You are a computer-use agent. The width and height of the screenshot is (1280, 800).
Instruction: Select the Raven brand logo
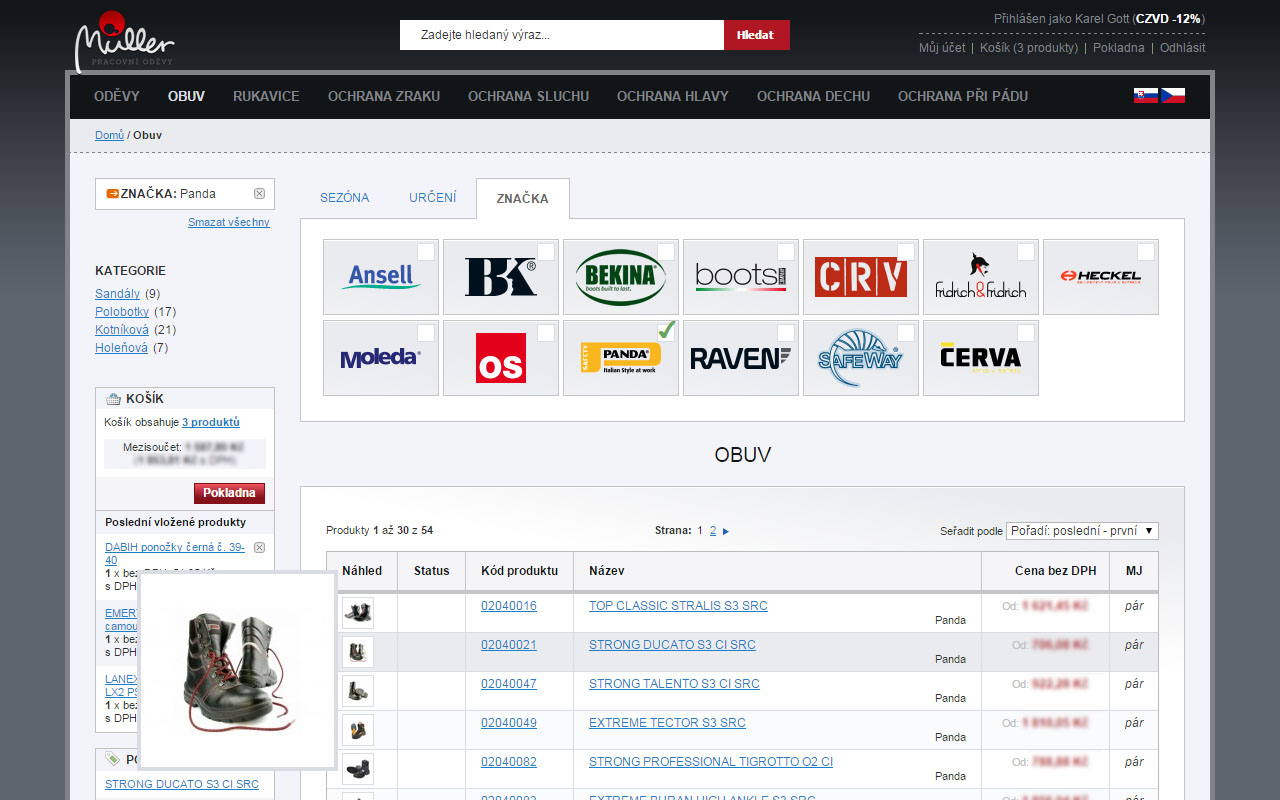tap(741, 358)
